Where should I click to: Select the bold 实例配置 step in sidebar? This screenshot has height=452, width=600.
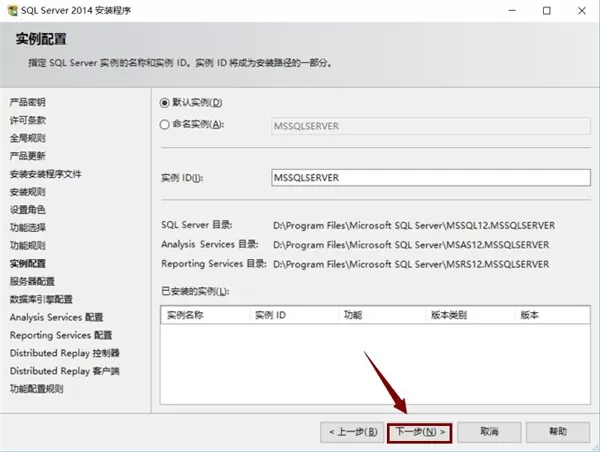coord(28,263)
